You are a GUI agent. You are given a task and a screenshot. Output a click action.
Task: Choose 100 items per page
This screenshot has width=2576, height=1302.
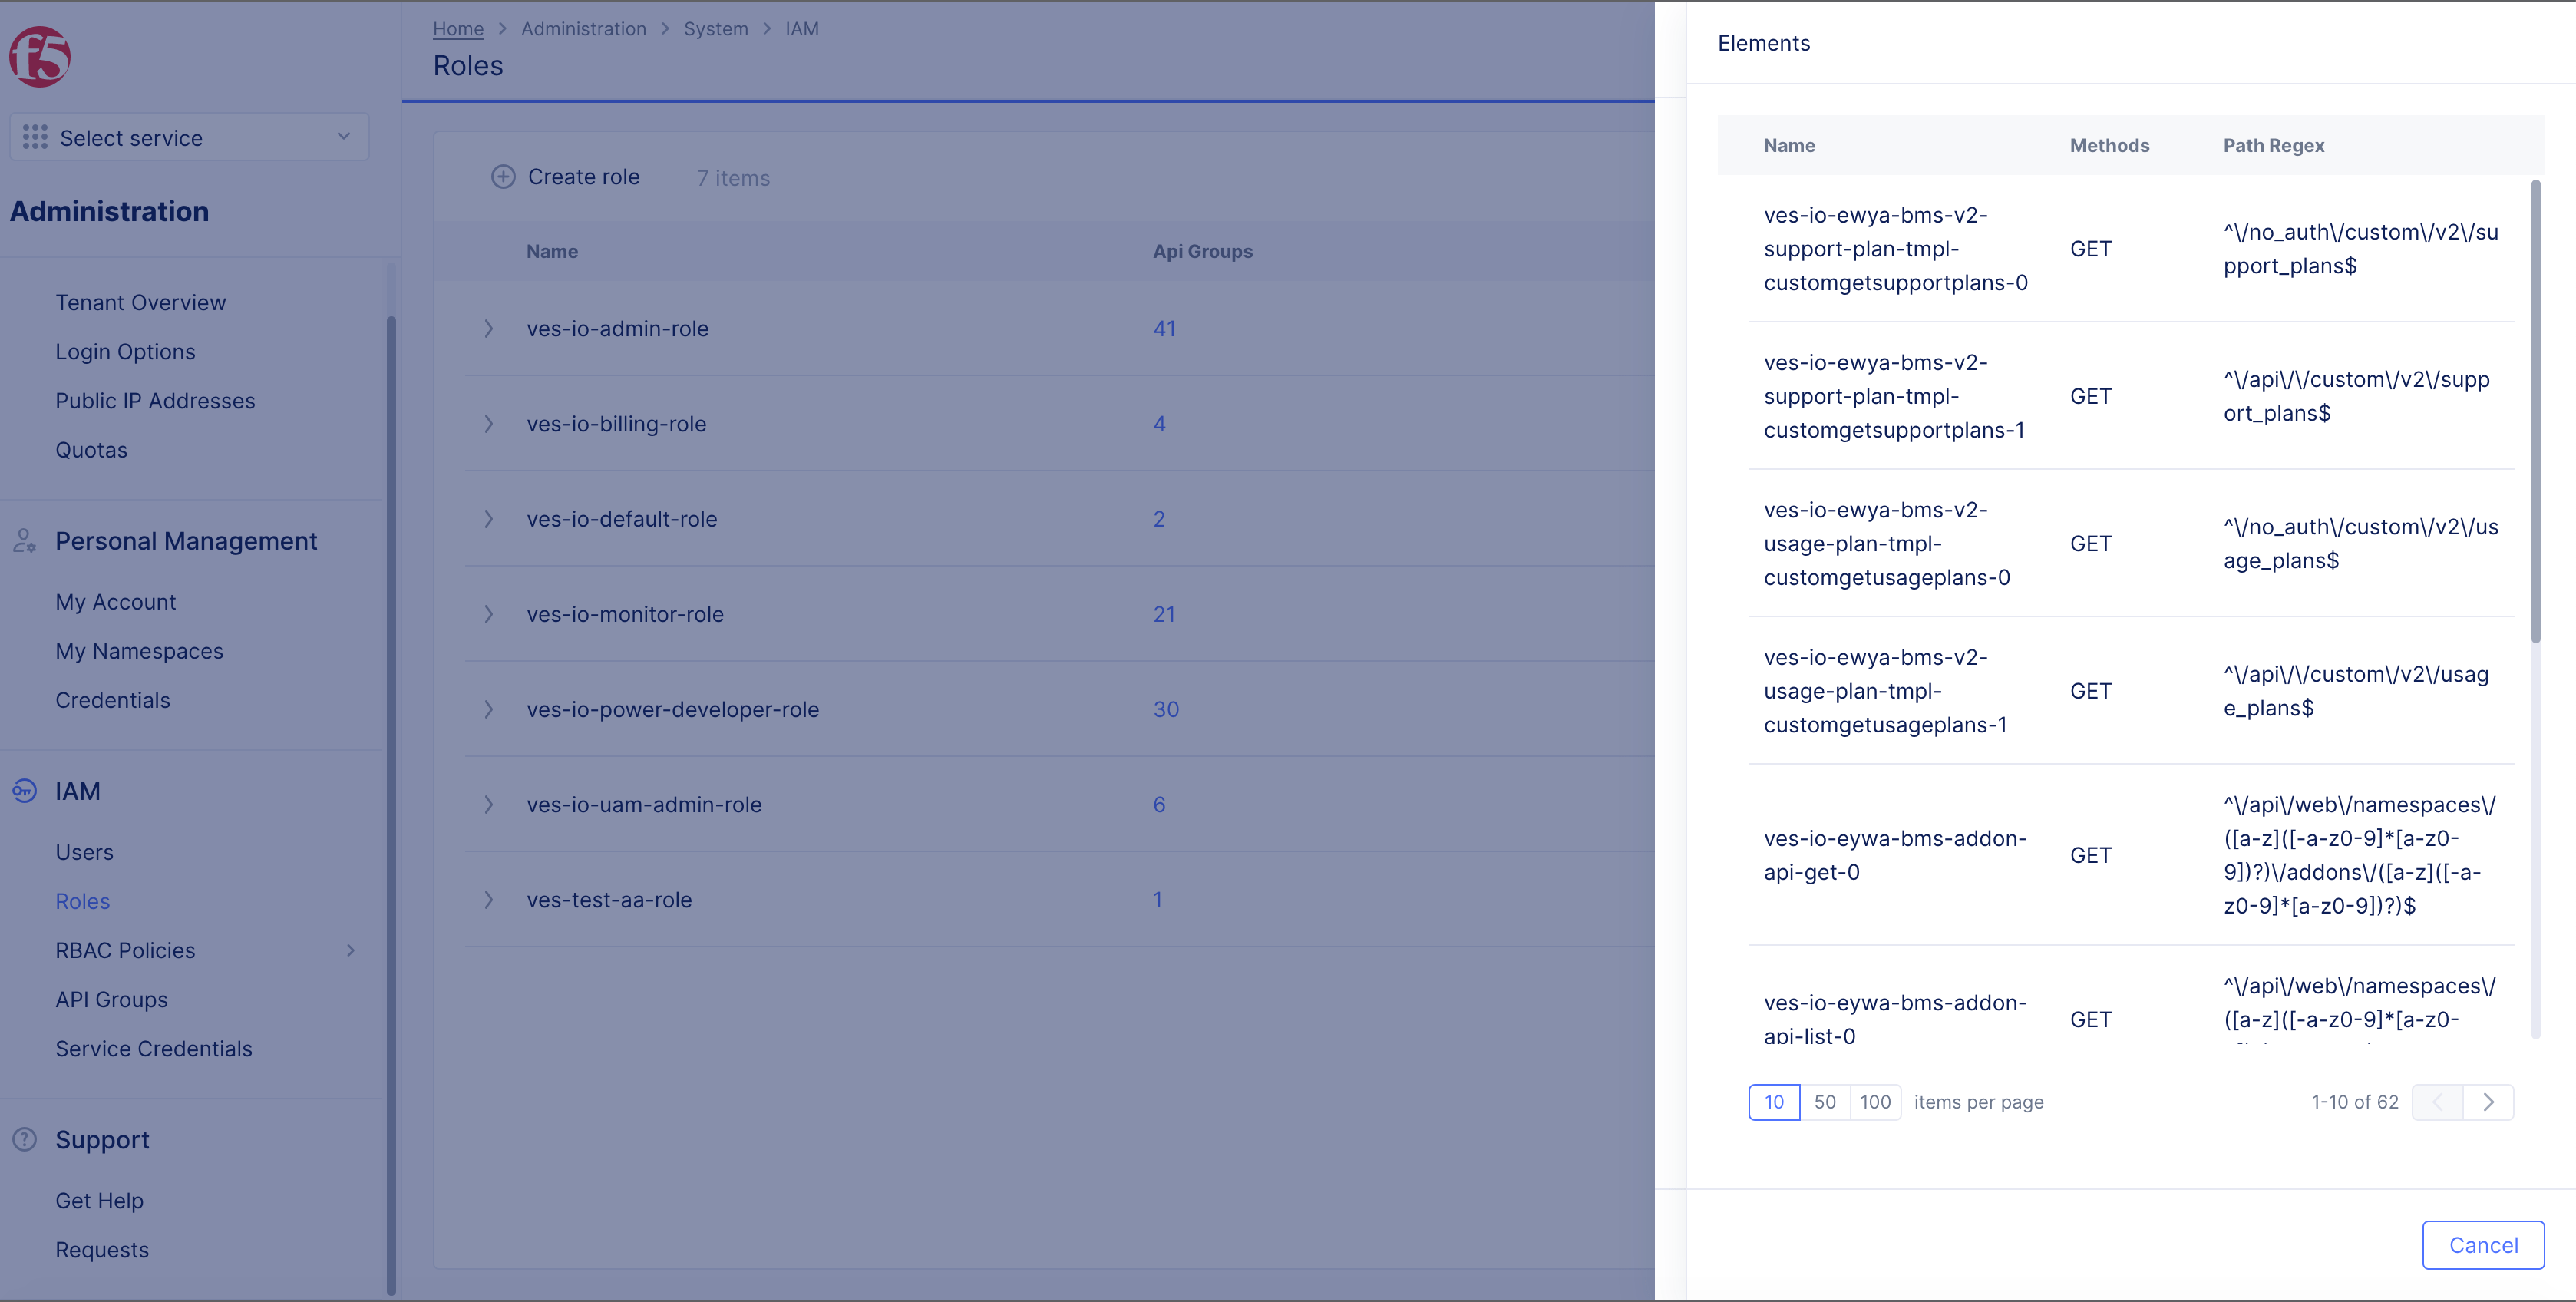[x=1875, y=1102]
